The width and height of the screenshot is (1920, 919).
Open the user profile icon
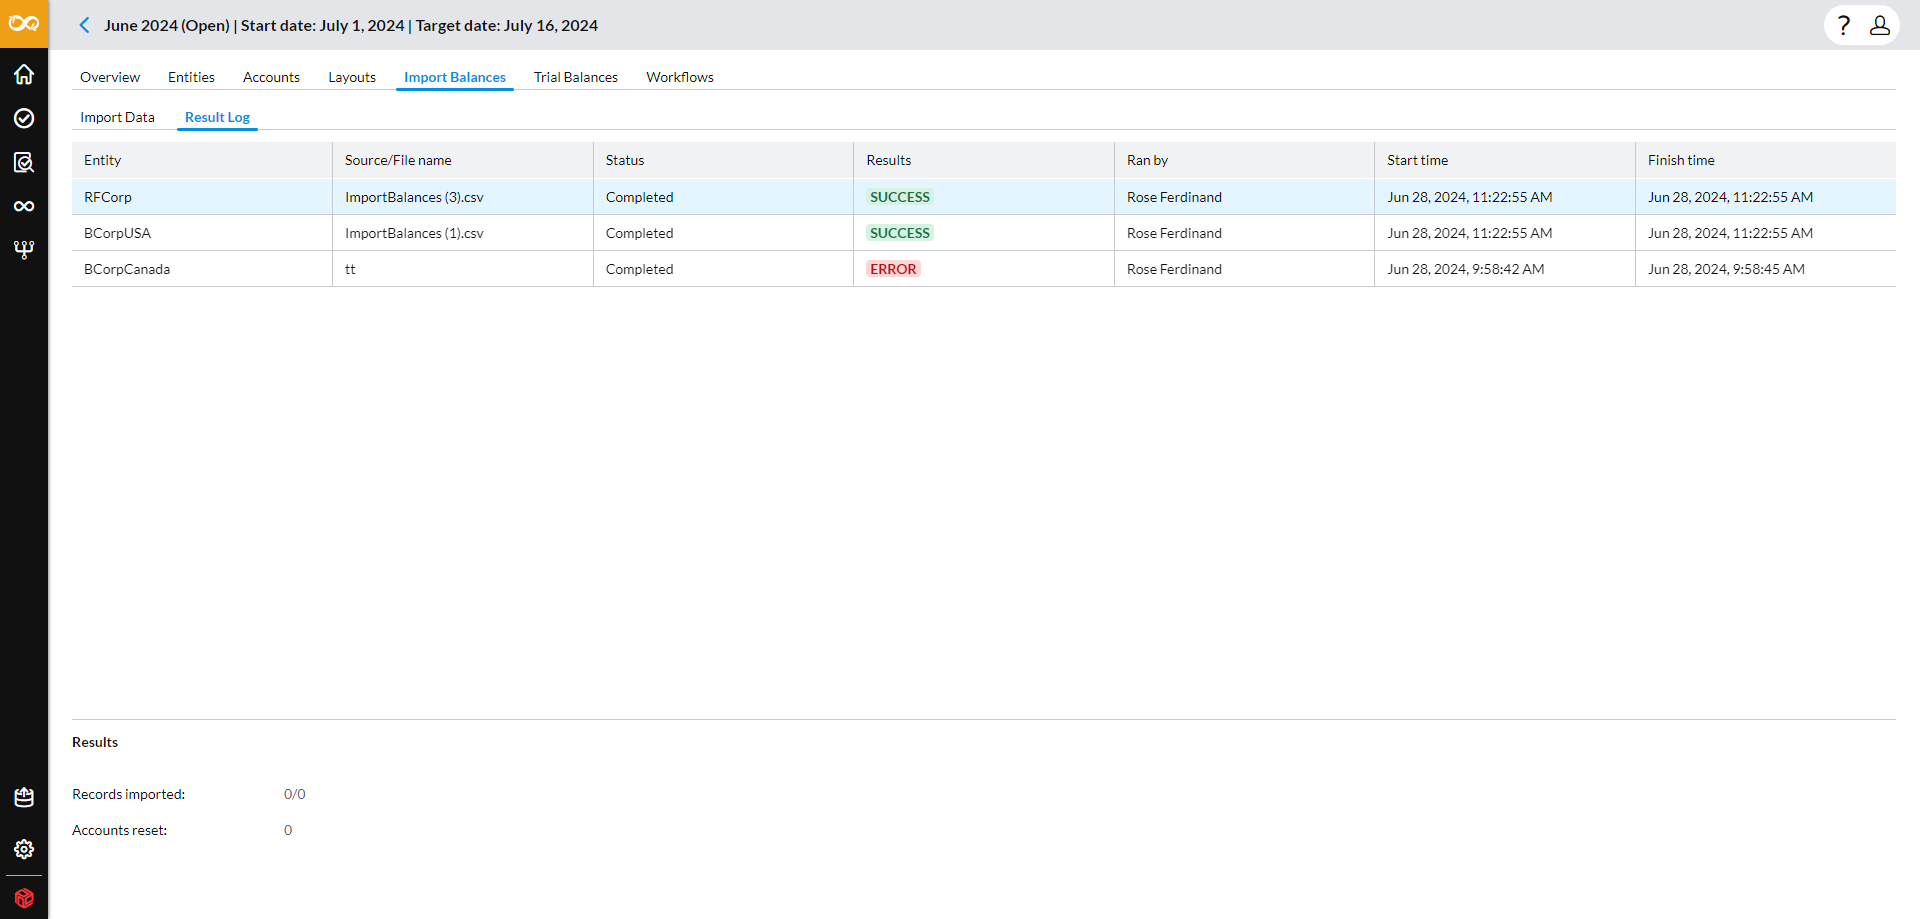point(1880,25)
